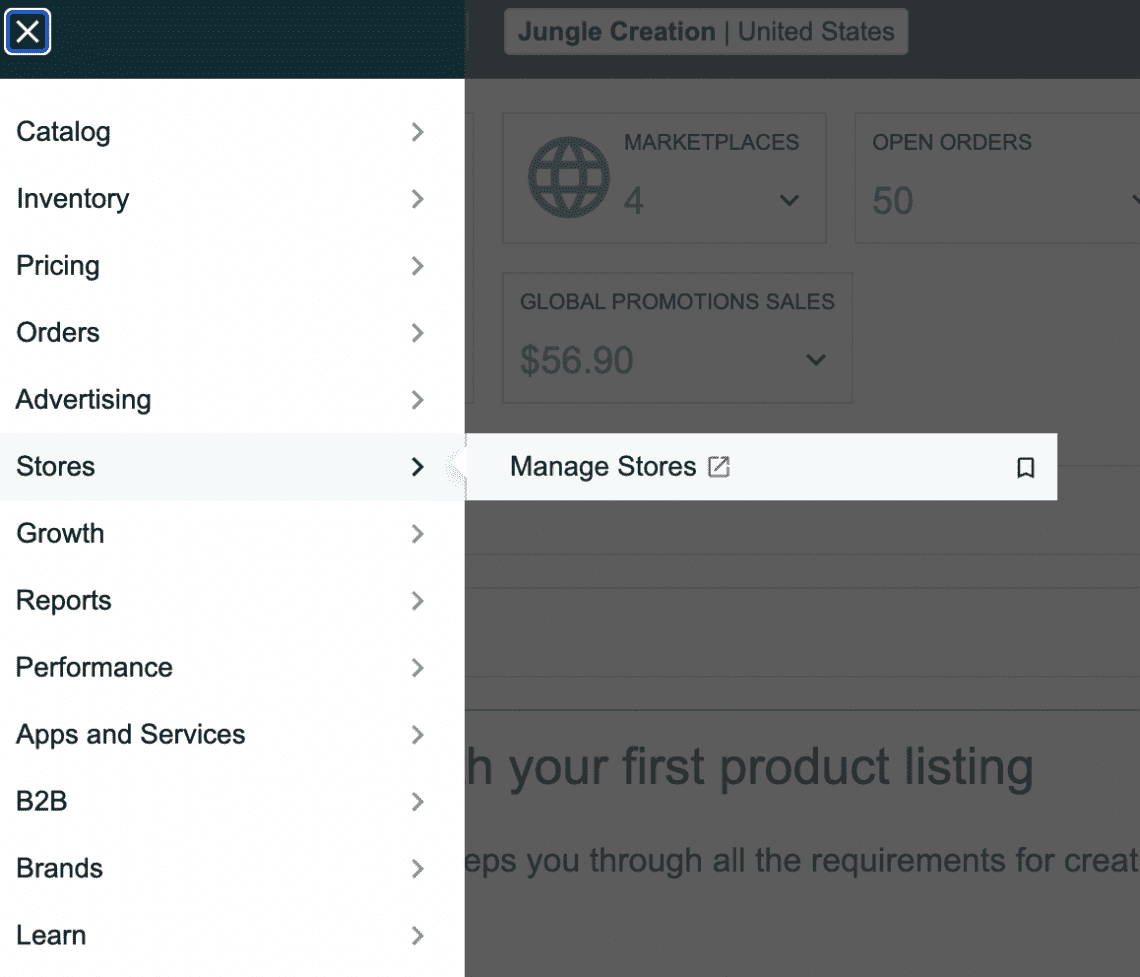This screenshot has width=1140, height=977.
Task: Open the Jungle Creation account selector
Action: [705, 31]
